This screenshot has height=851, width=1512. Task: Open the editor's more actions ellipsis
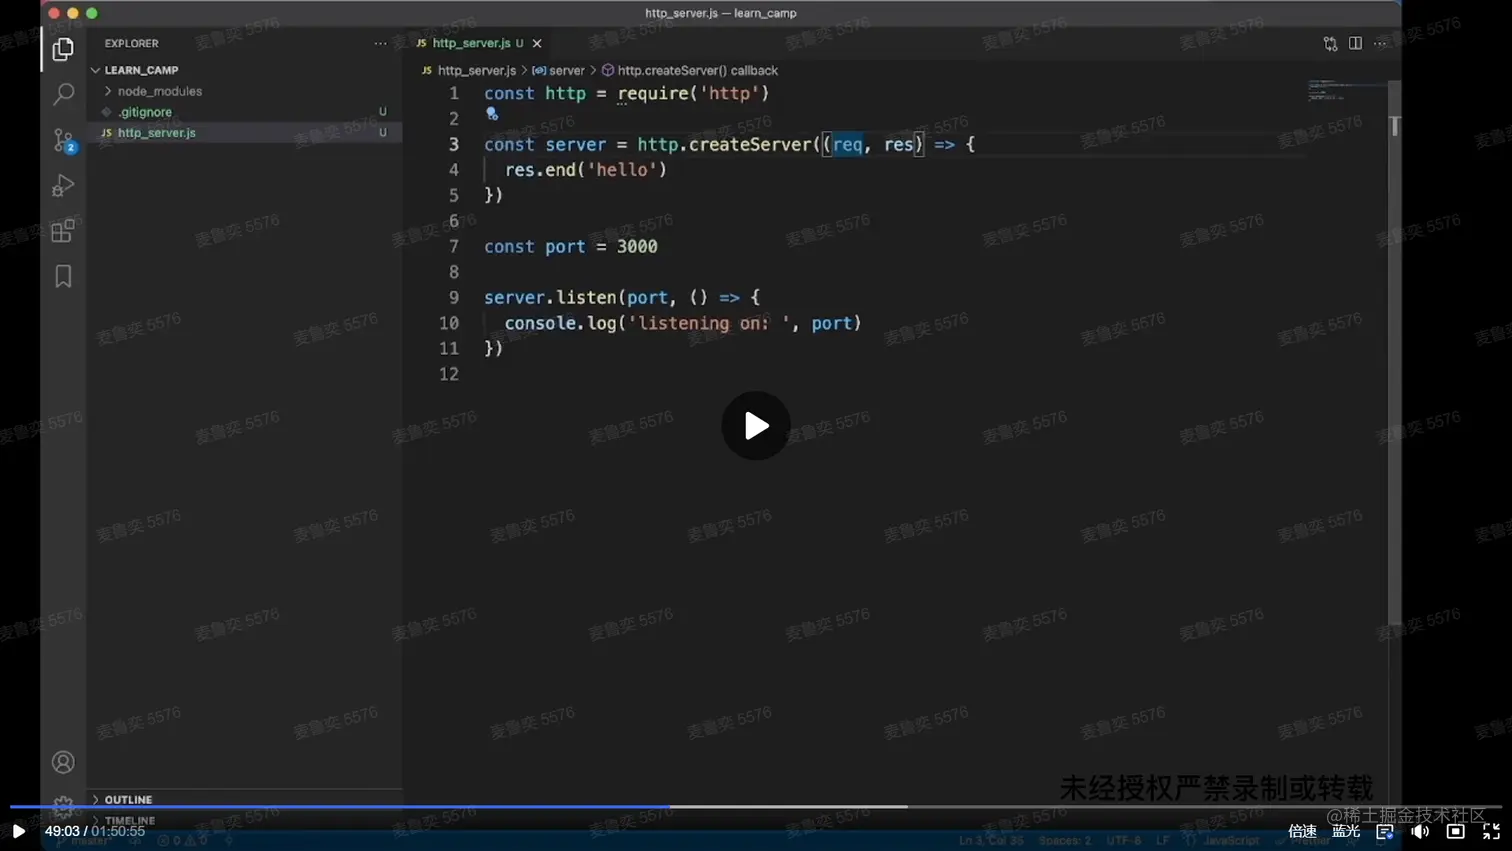(x=1380, y=44)
